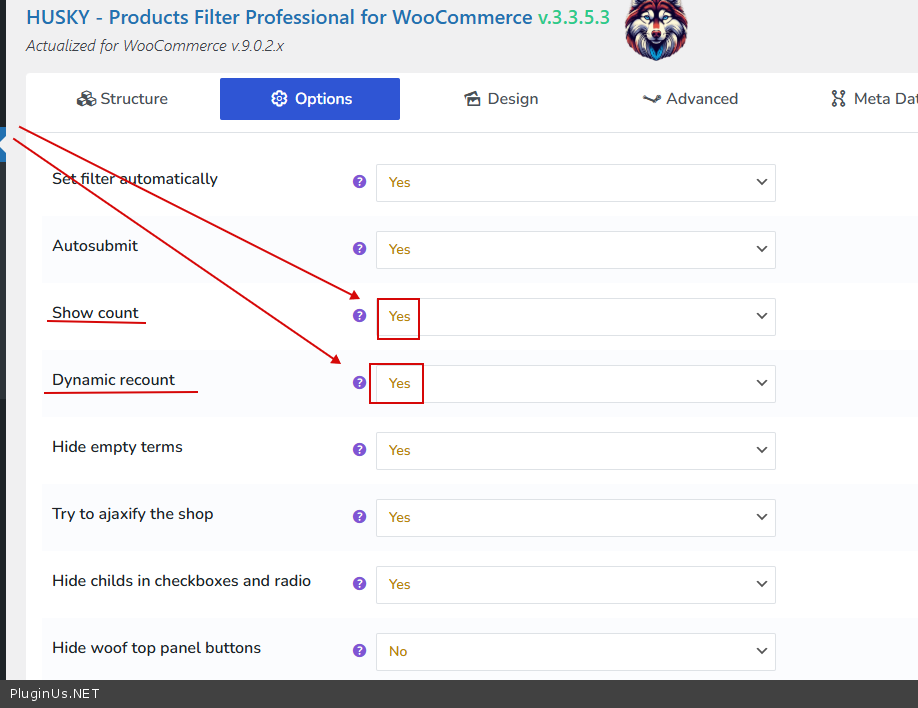Click help icon for Dynamic recount
Viewport: 918px width, 708px height.
(x=360, y=383)
